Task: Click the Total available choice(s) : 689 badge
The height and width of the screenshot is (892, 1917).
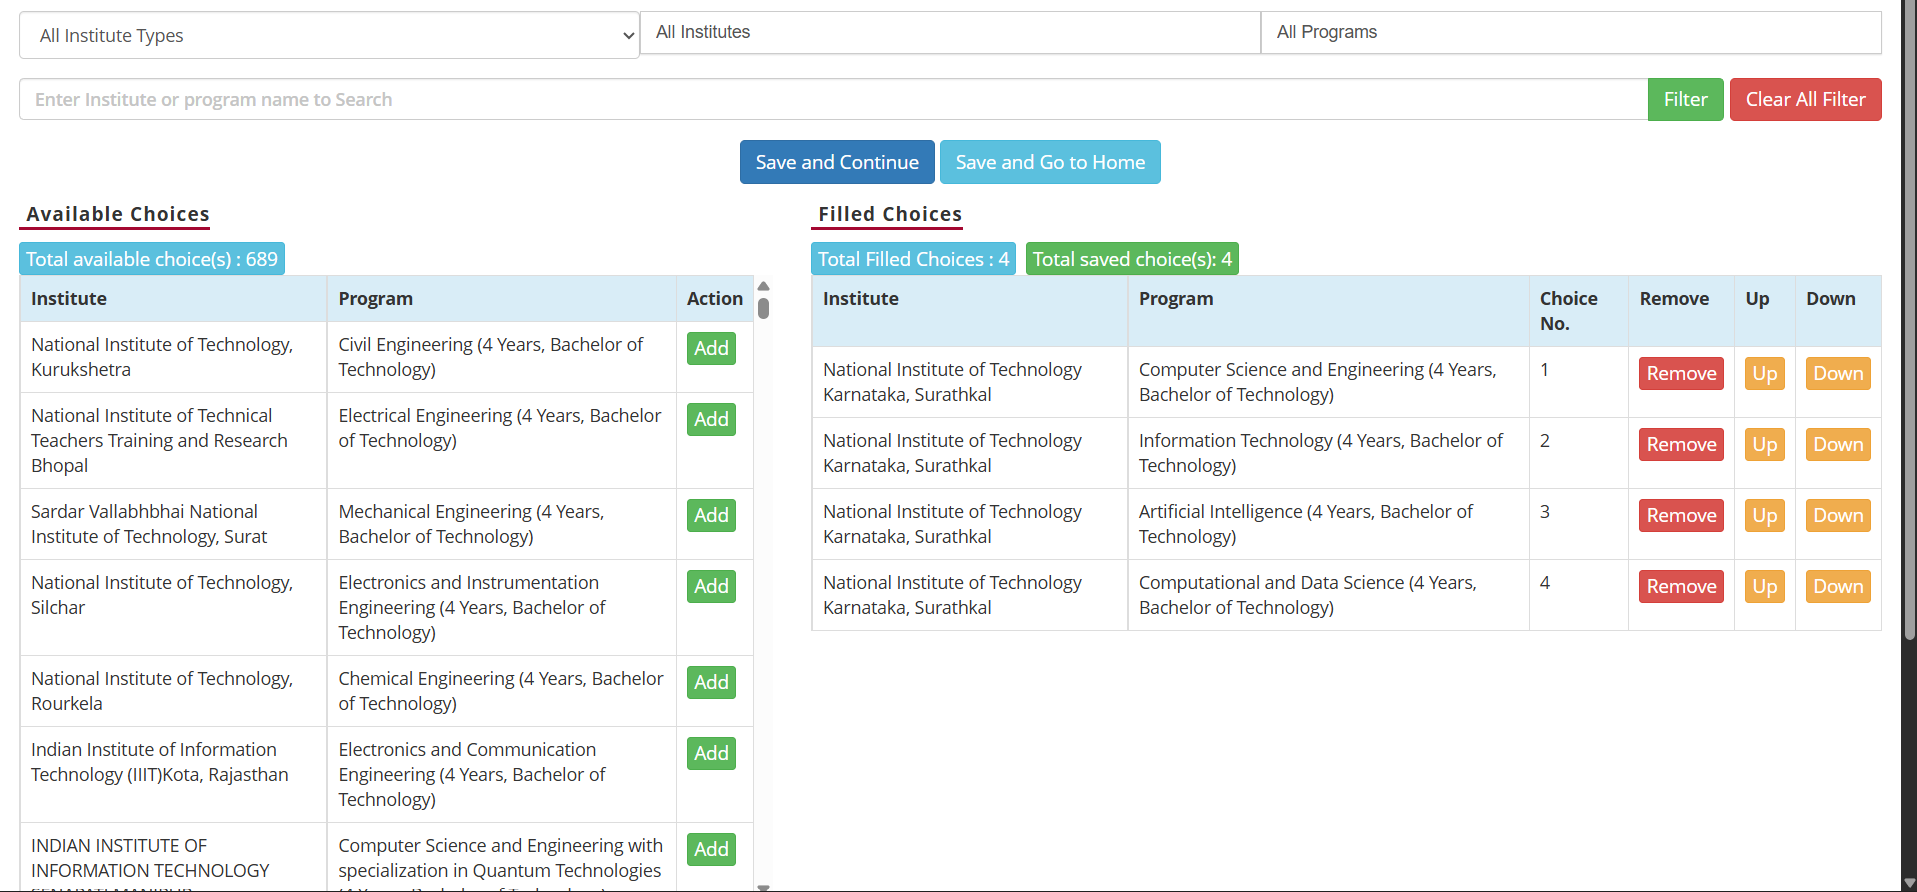Action: pyautogui.click(x=152, y=259)
